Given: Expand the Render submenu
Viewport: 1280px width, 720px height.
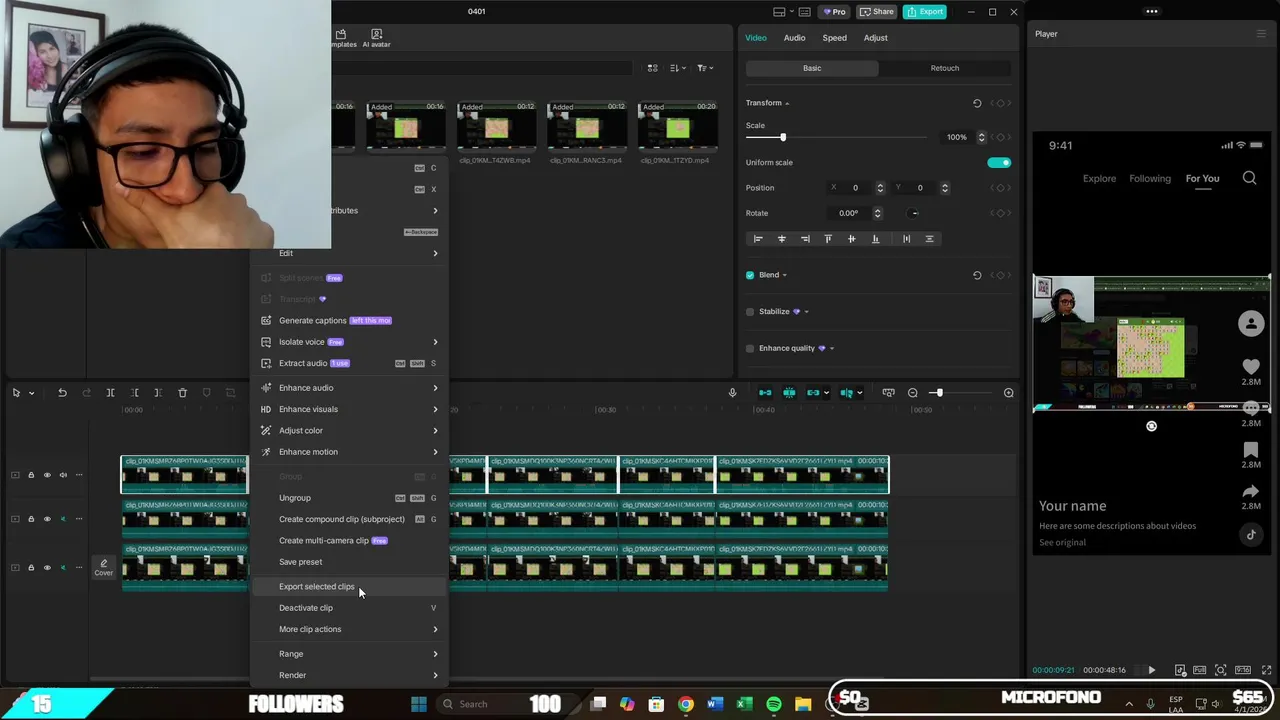Looking at the screenshot, I should [347, 675].
